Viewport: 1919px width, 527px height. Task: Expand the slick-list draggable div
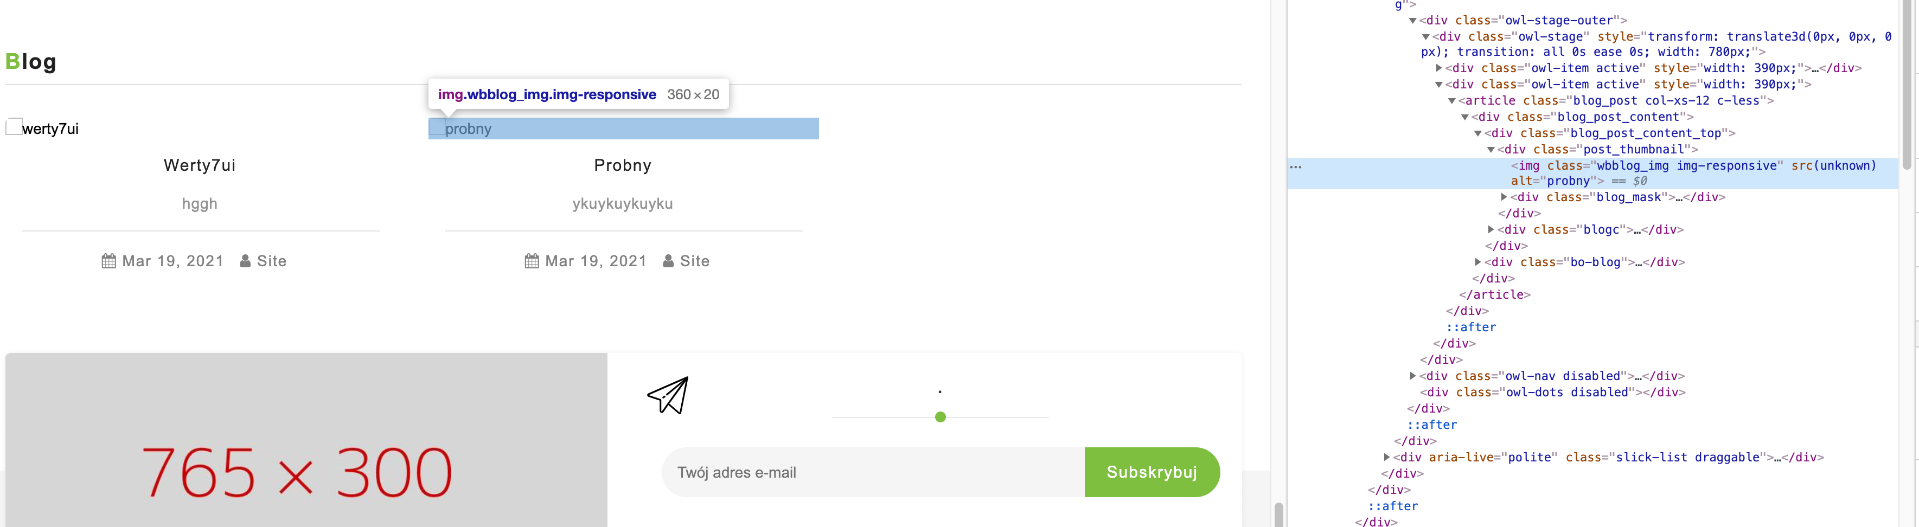pyautogui.click(x=1387, y=457)
